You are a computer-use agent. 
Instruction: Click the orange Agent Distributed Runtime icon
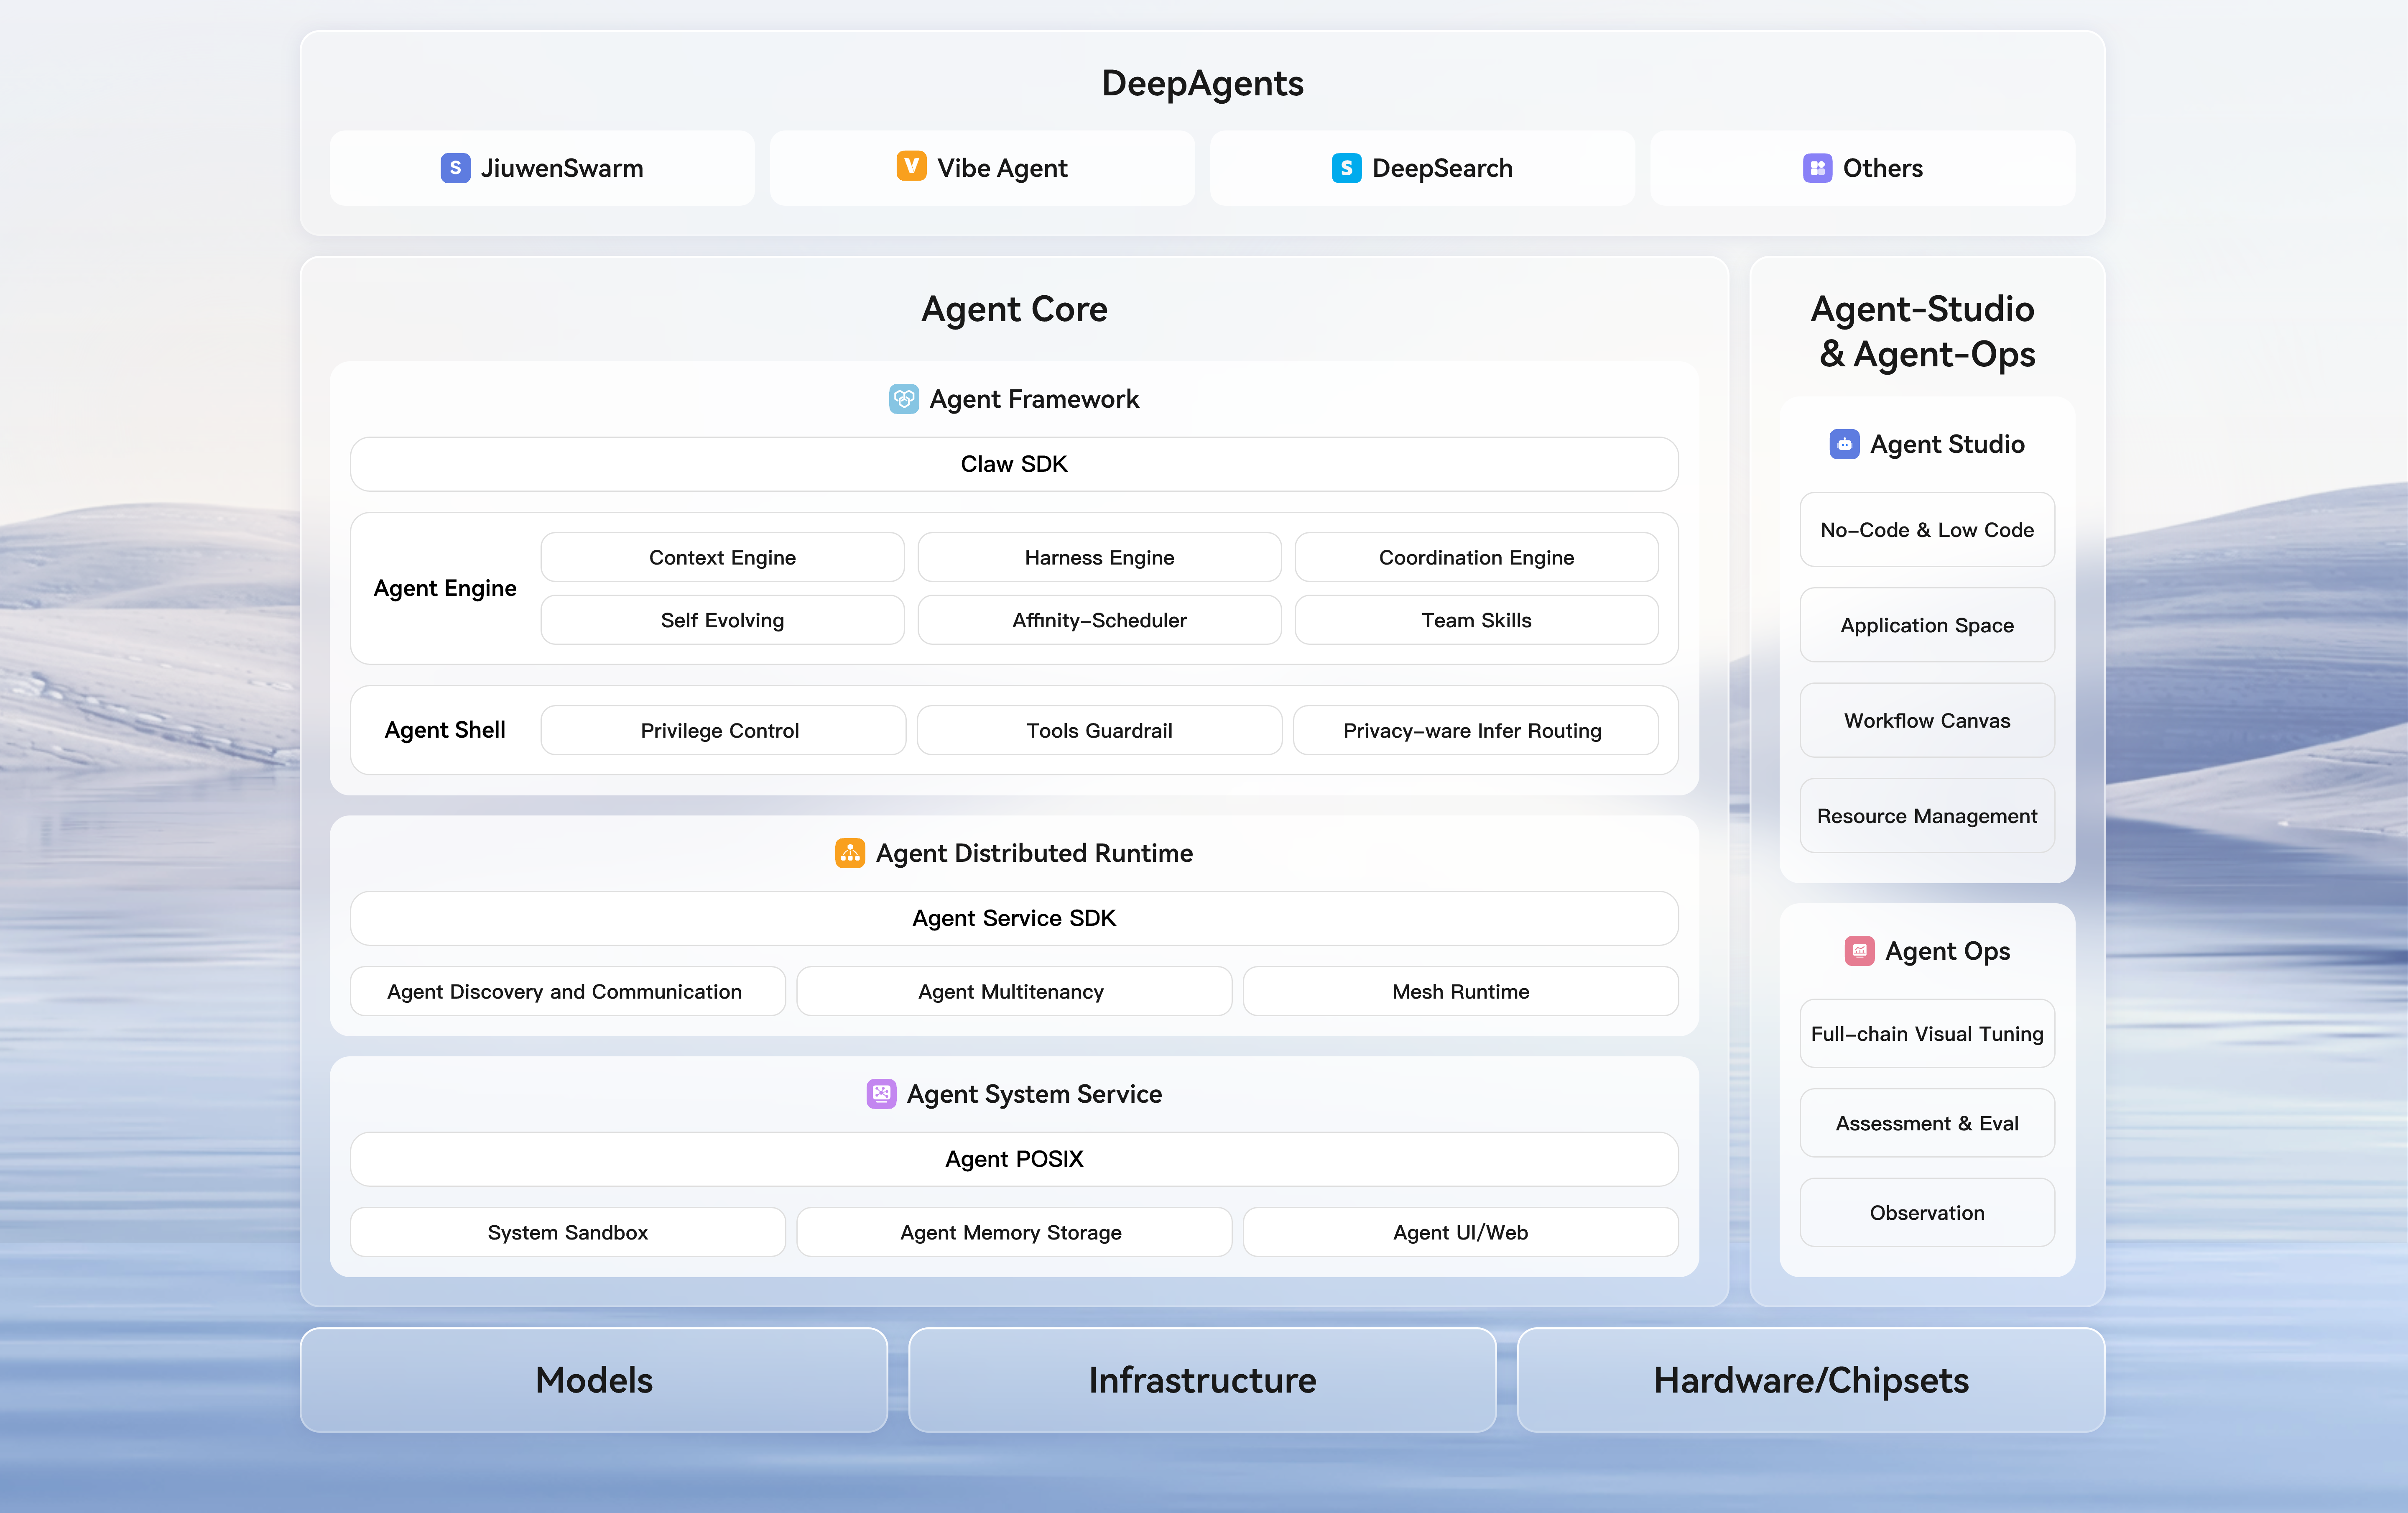pyautogui.click(x=850, y=853)
